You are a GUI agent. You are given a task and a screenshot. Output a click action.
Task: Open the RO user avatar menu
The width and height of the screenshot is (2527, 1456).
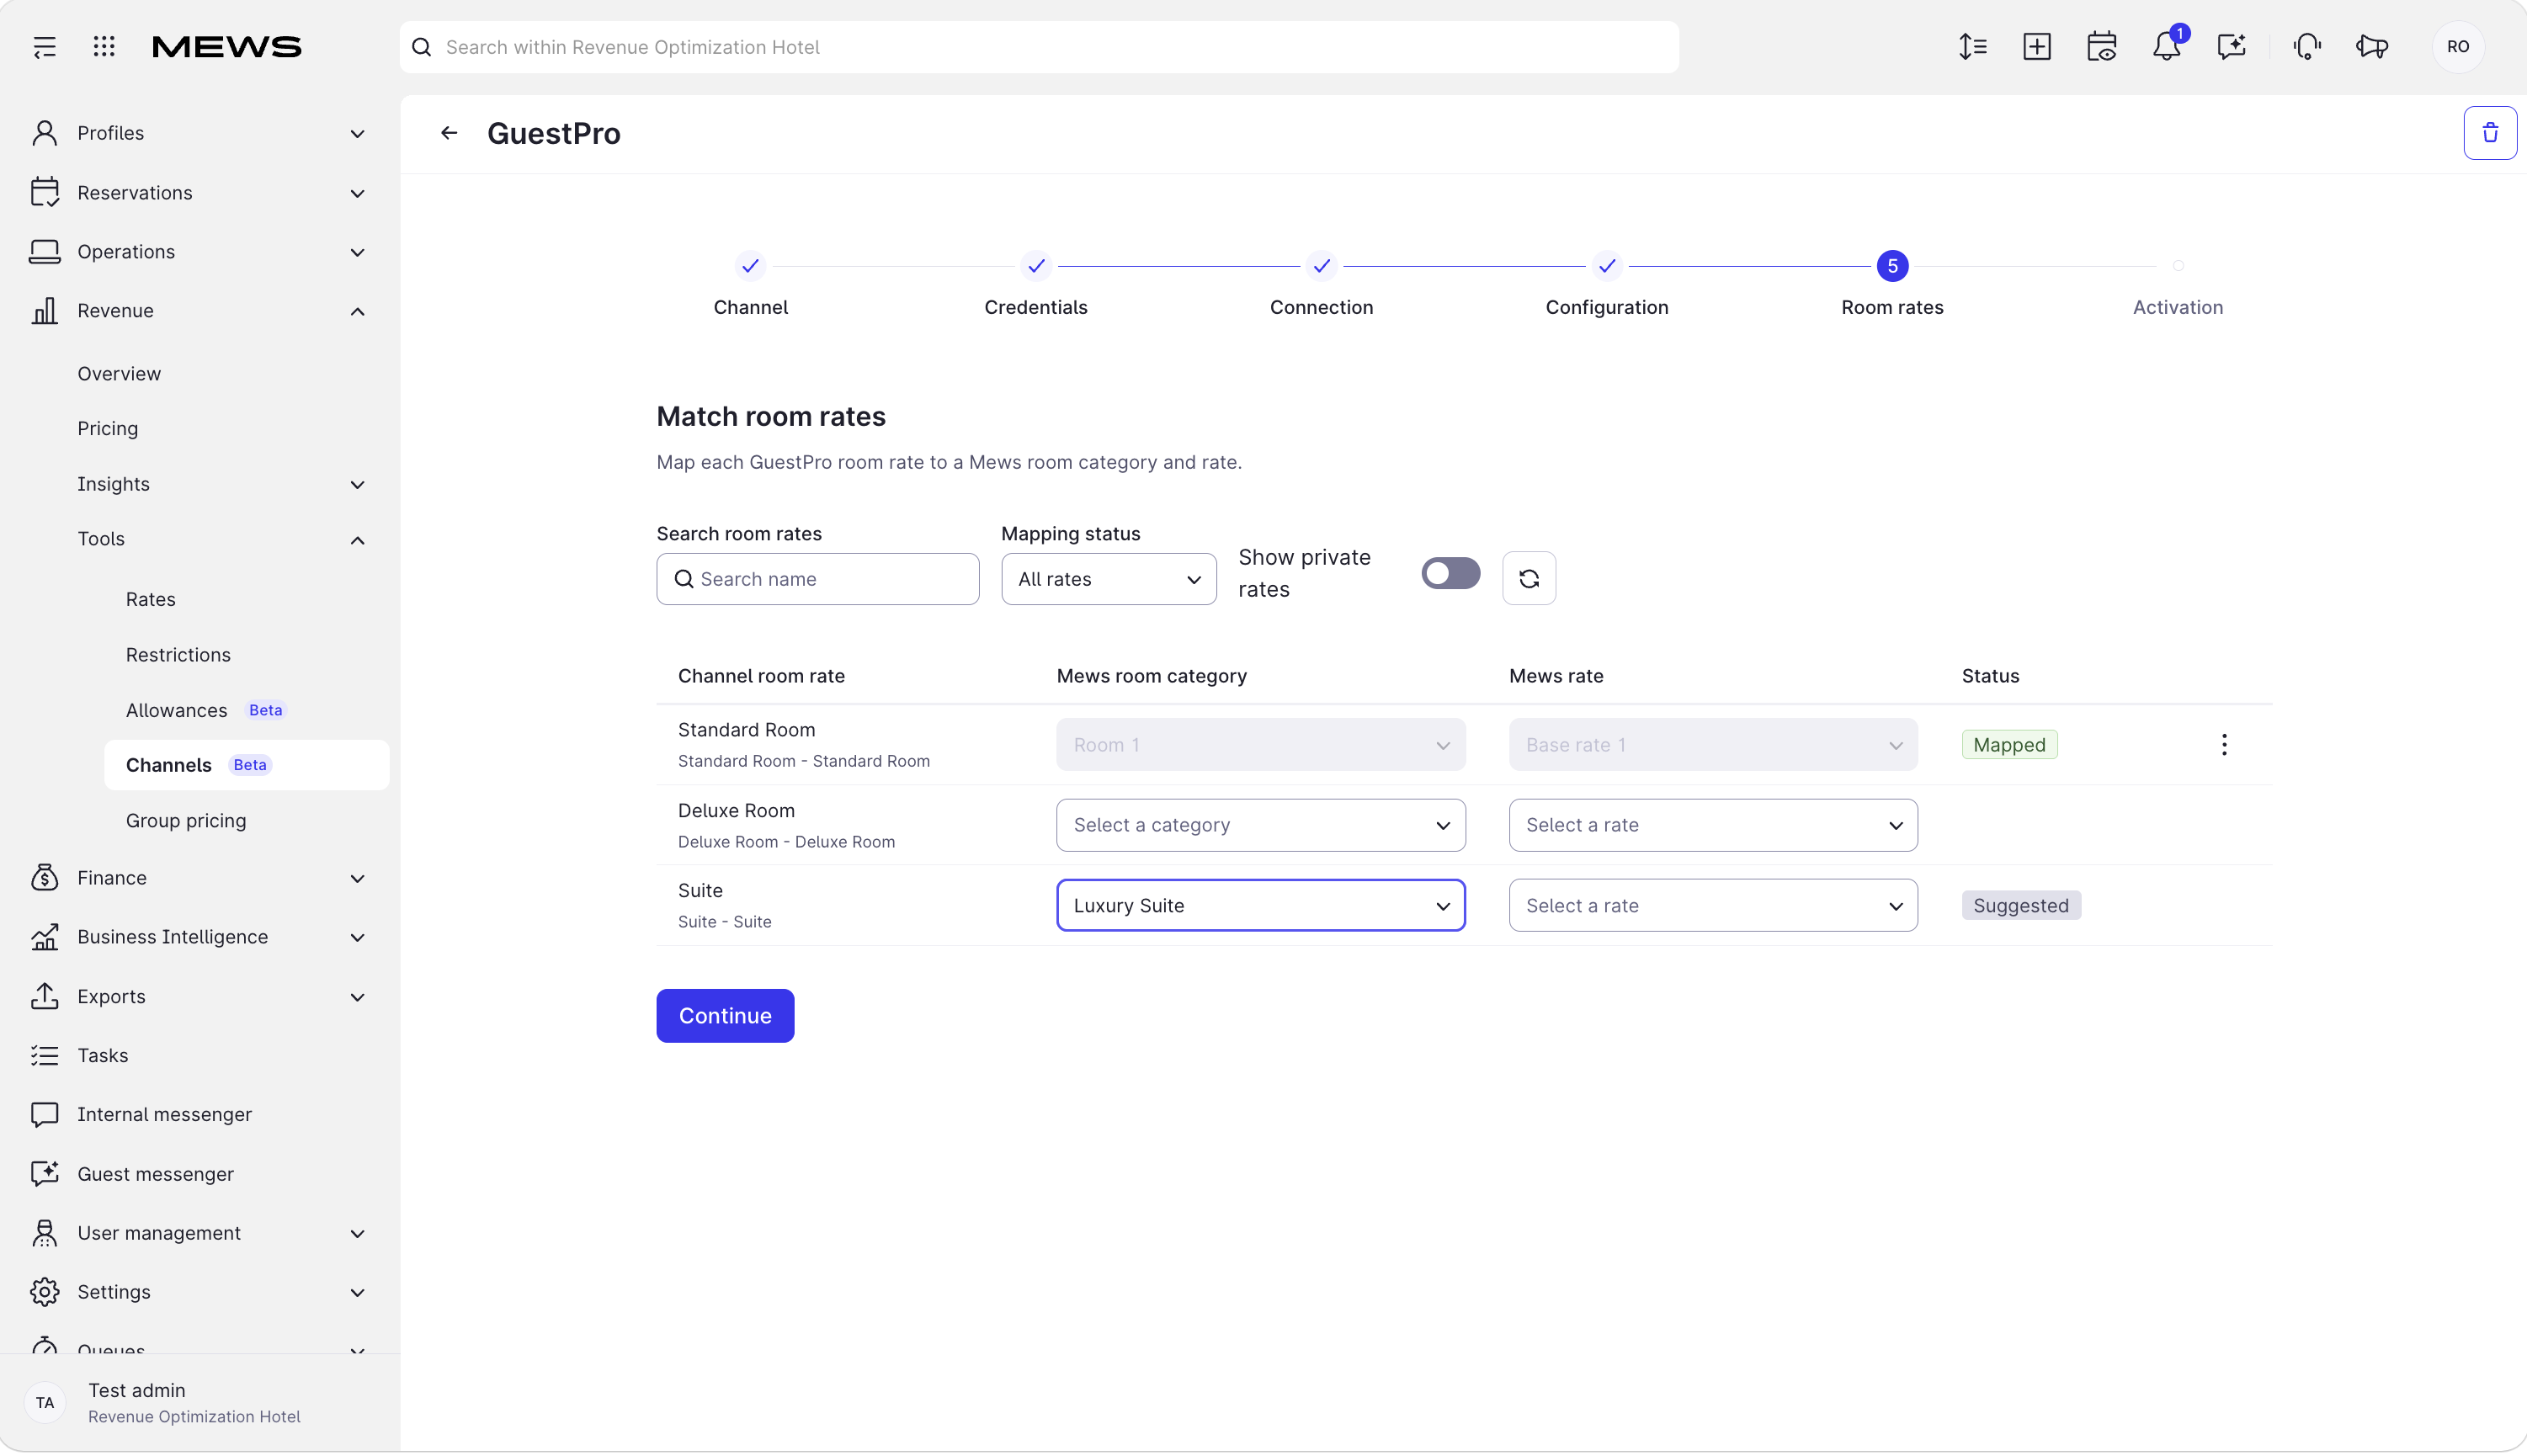coord(2458,47)
